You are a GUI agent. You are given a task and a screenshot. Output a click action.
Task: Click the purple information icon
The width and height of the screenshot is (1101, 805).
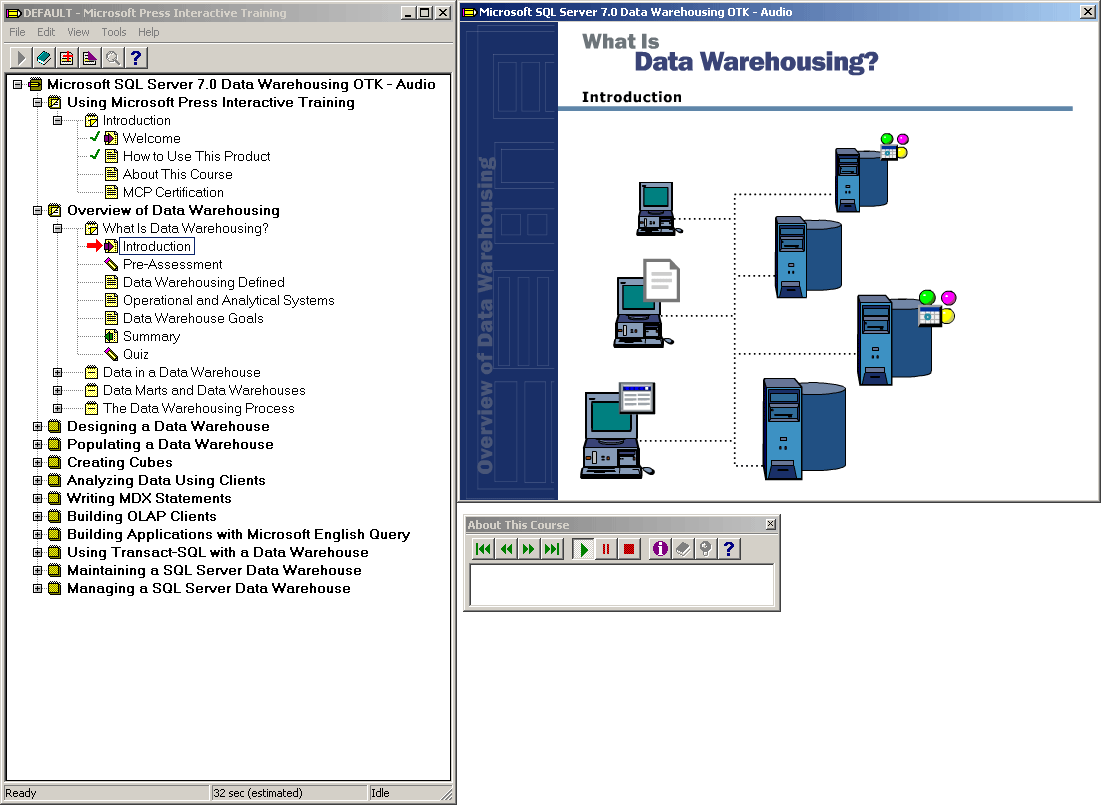(x=660, y=549)
